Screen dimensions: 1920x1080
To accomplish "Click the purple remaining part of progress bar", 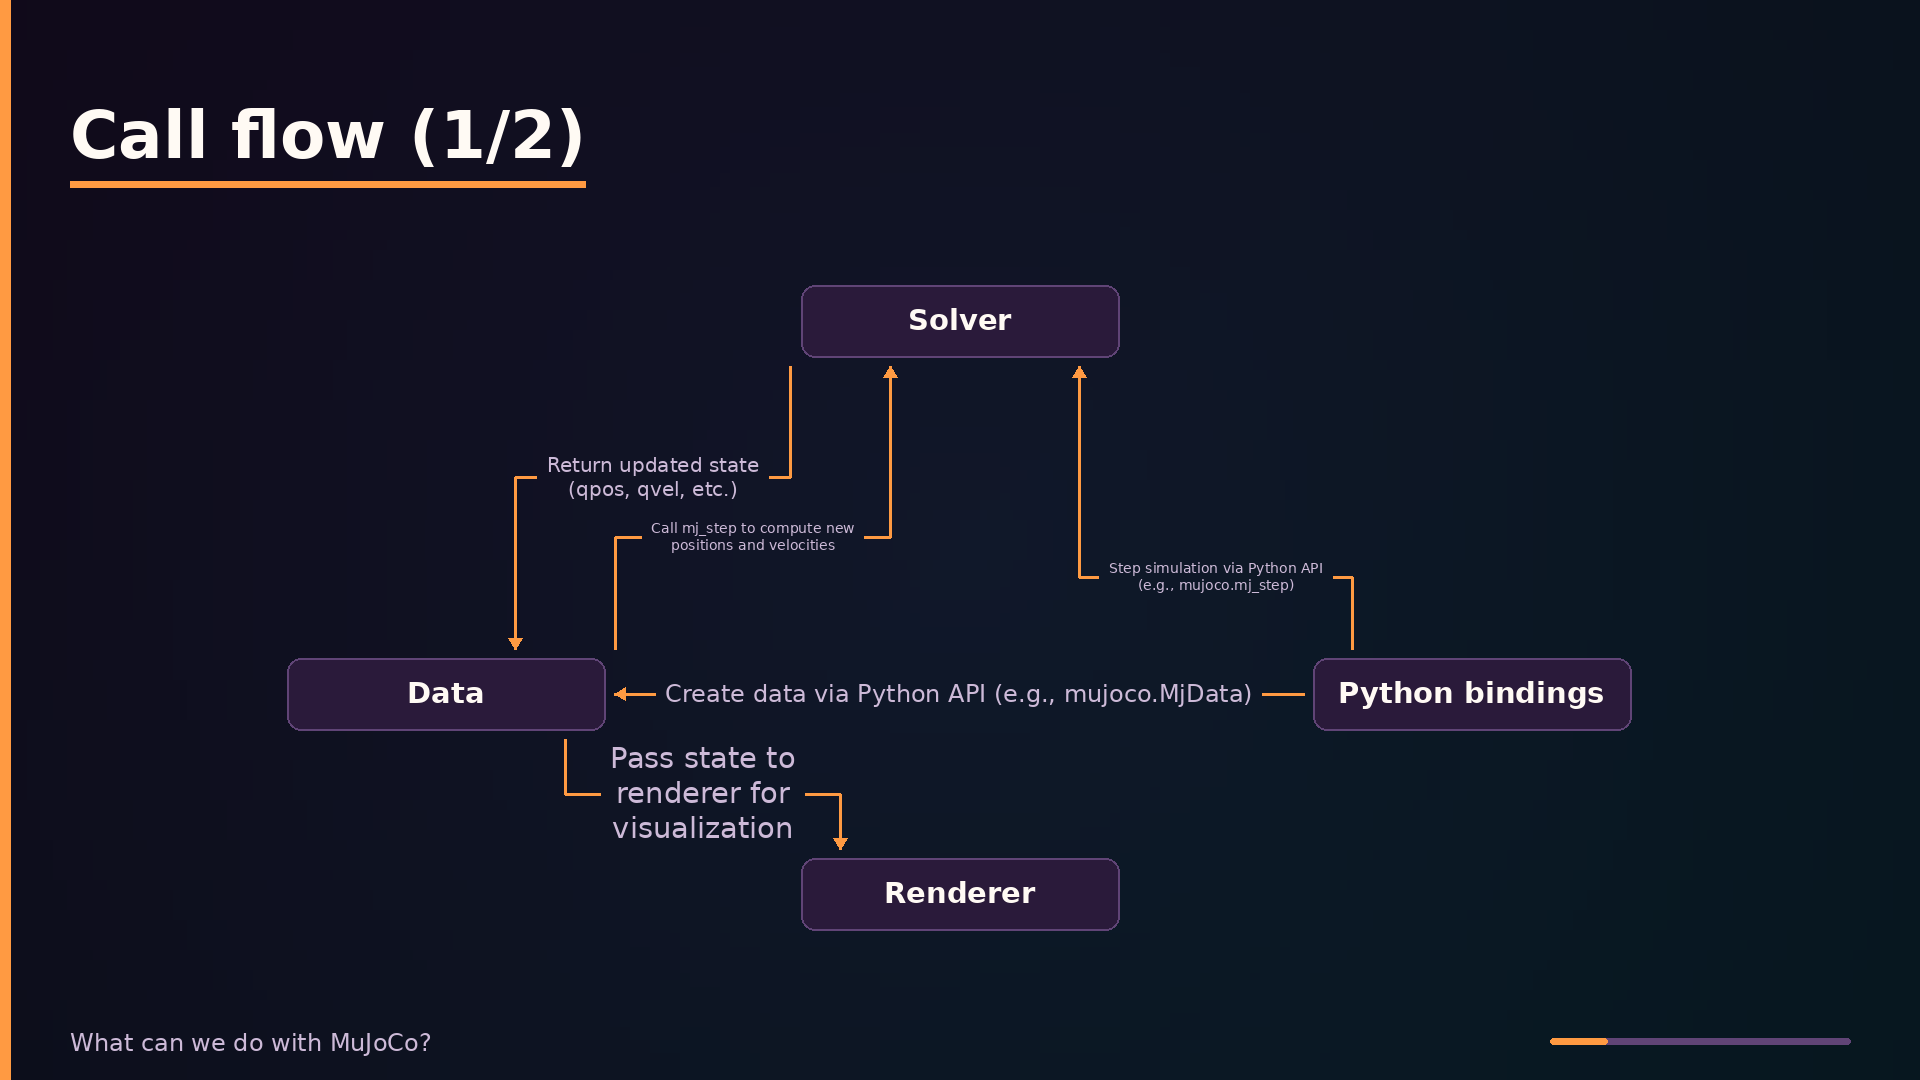I will pyautogui.click(x=1729, y=1041).
